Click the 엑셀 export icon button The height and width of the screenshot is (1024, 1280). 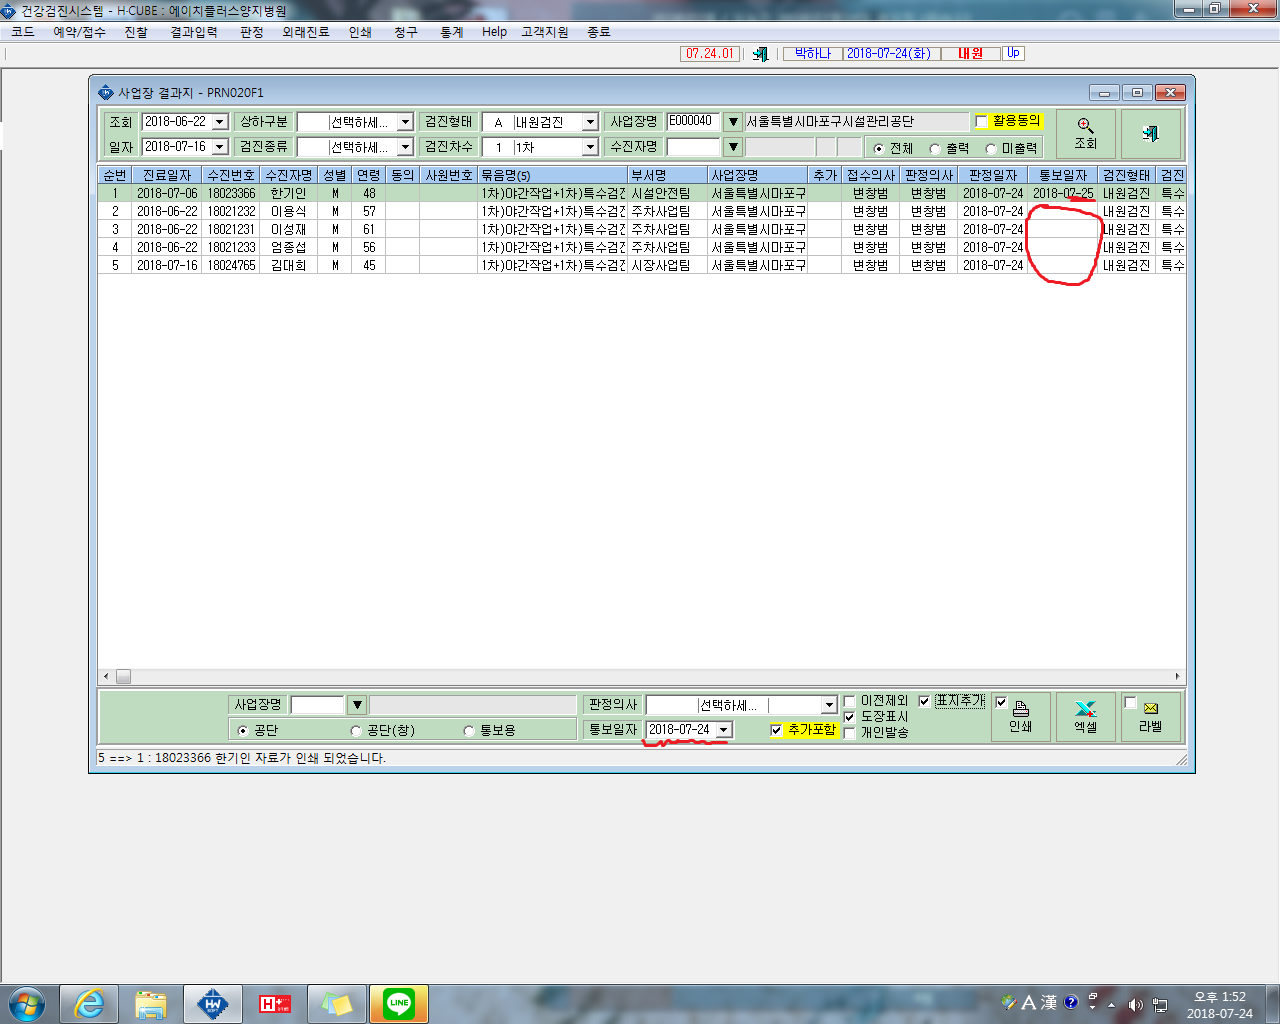1086,717
